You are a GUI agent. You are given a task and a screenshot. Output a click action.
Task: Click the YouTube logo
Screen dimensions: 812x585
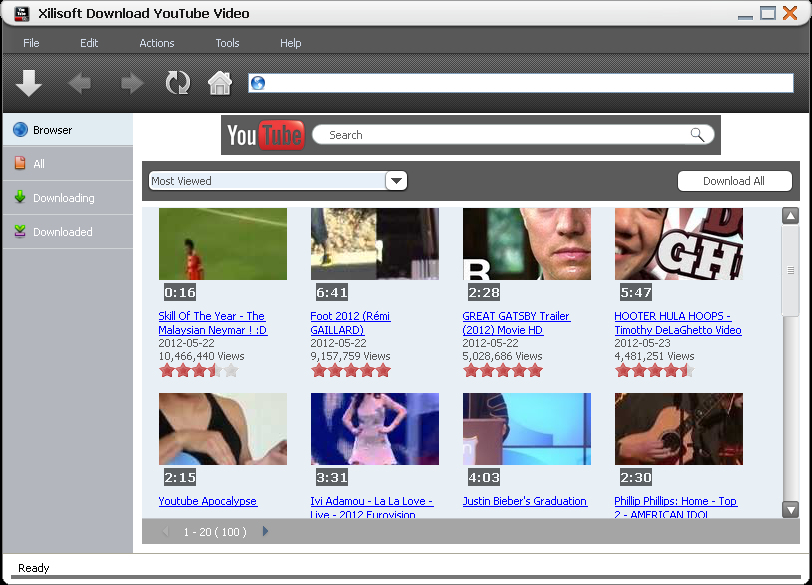coord(265,135)
